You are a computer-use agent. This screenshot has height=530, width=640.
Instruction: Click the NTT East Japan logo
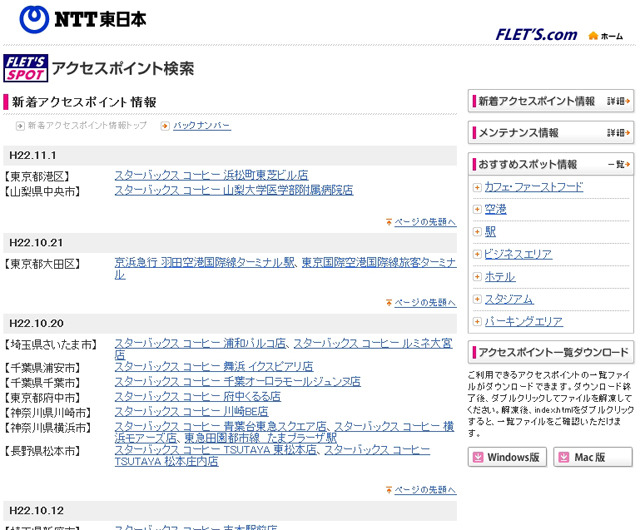(x=83, y=19)
